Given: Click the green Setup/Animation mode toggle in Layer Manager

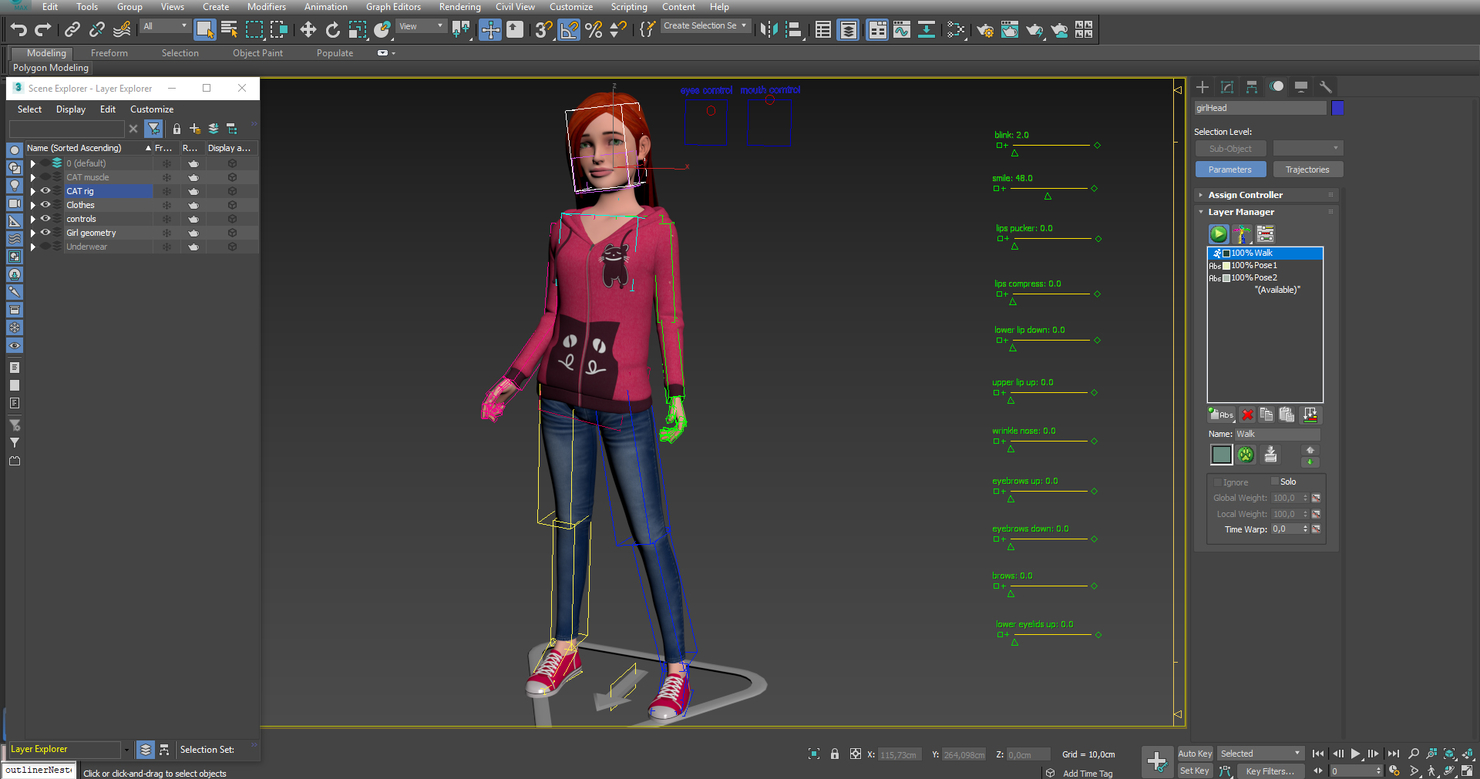Looking at the screenshot, I should click(1219, 233).
